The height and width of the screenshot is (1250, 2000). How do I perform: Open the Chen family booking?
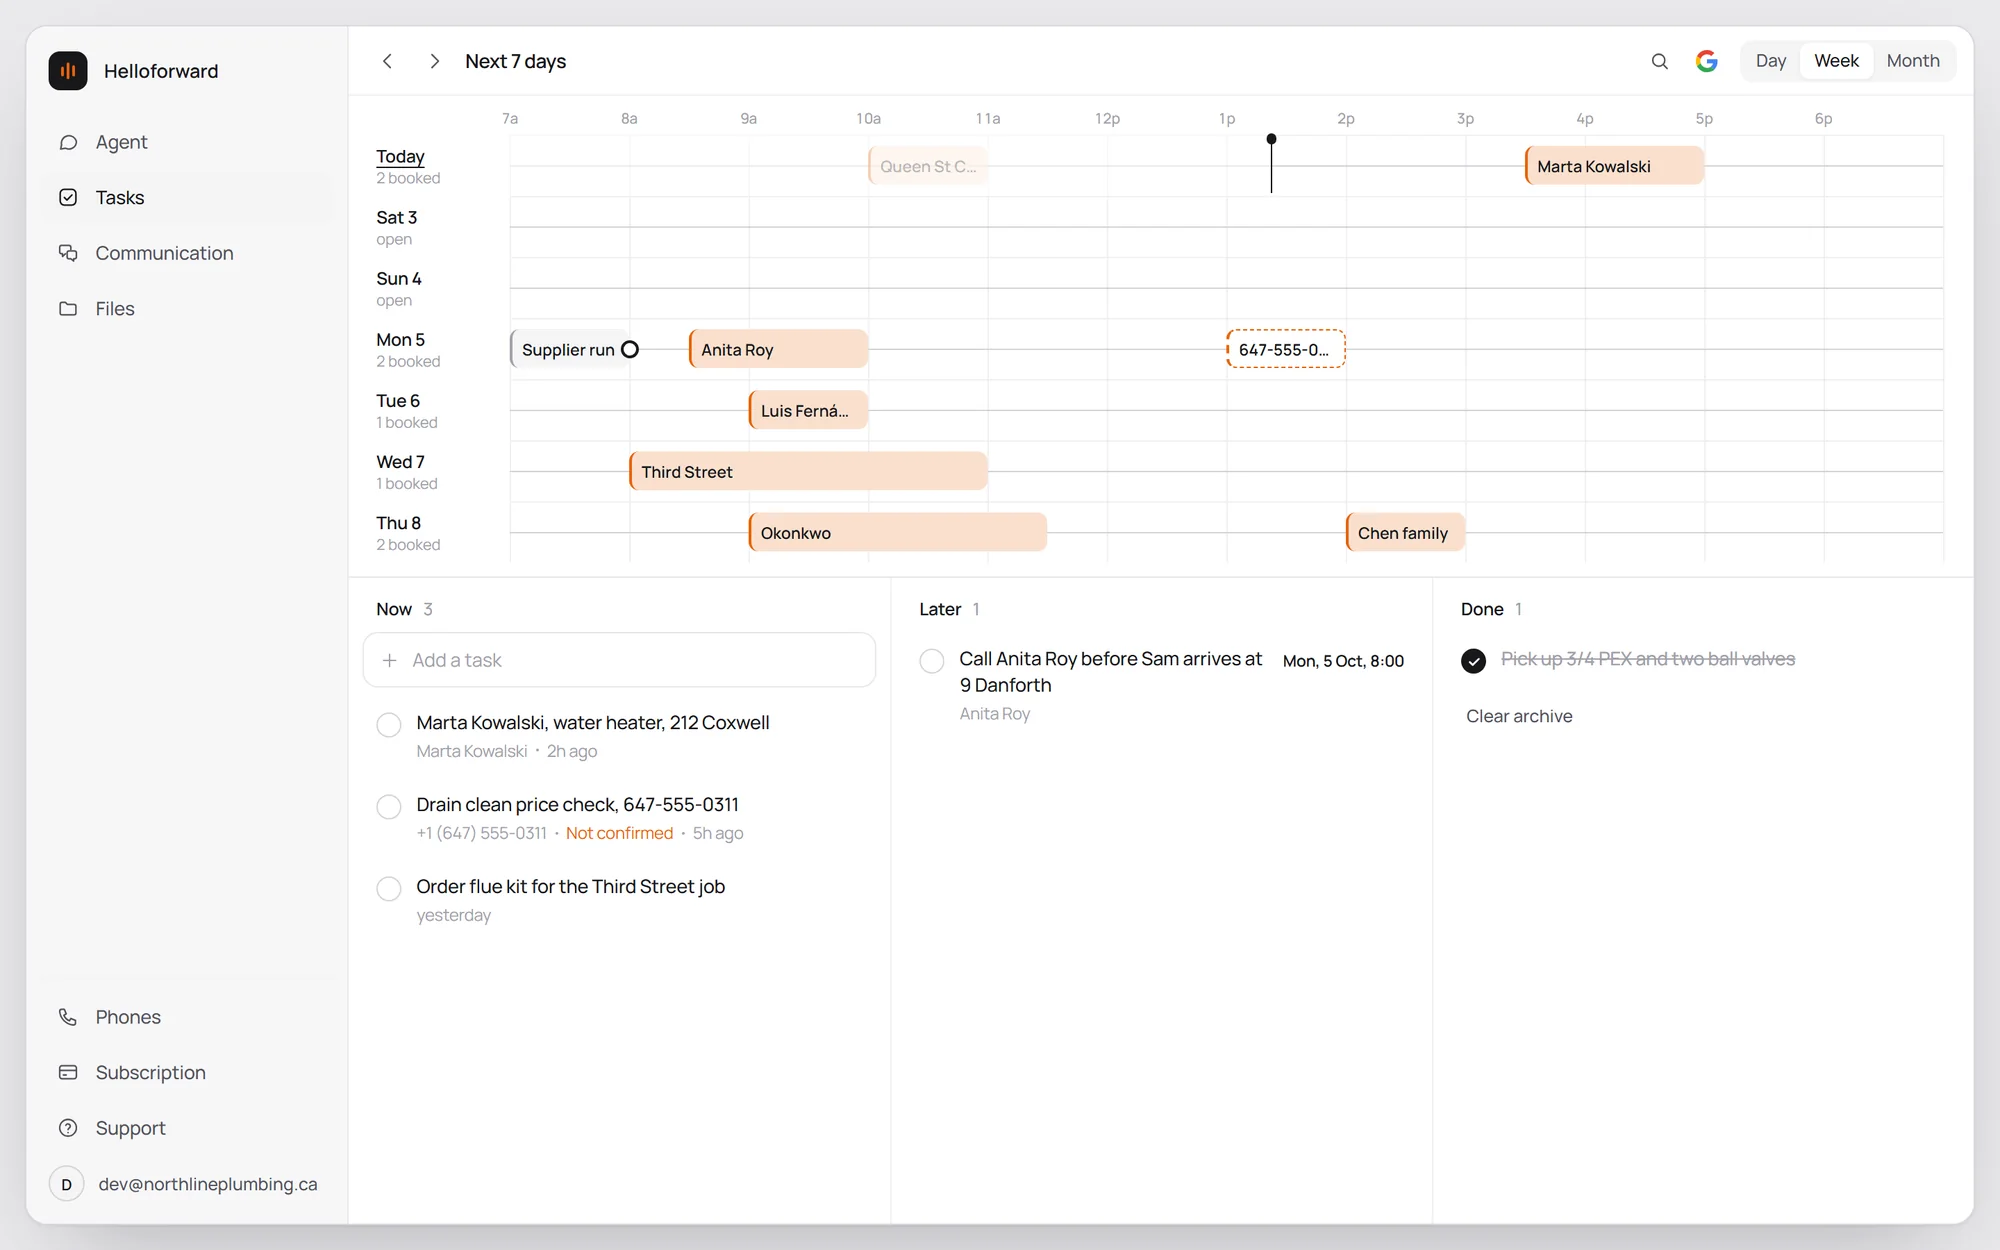[1405, 532]
